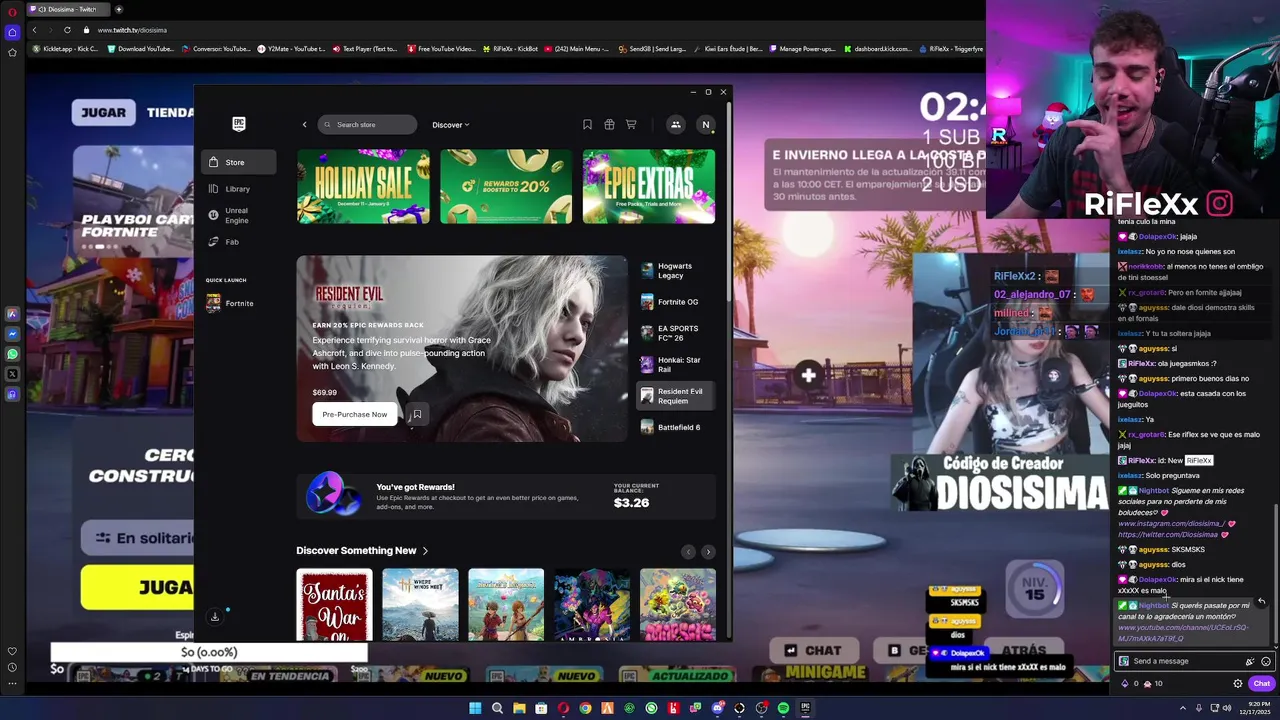The width and height of the screenshot is (1280, 720).
Task: Expand Discover Something New heading arrow
Action: pos(425,551)
